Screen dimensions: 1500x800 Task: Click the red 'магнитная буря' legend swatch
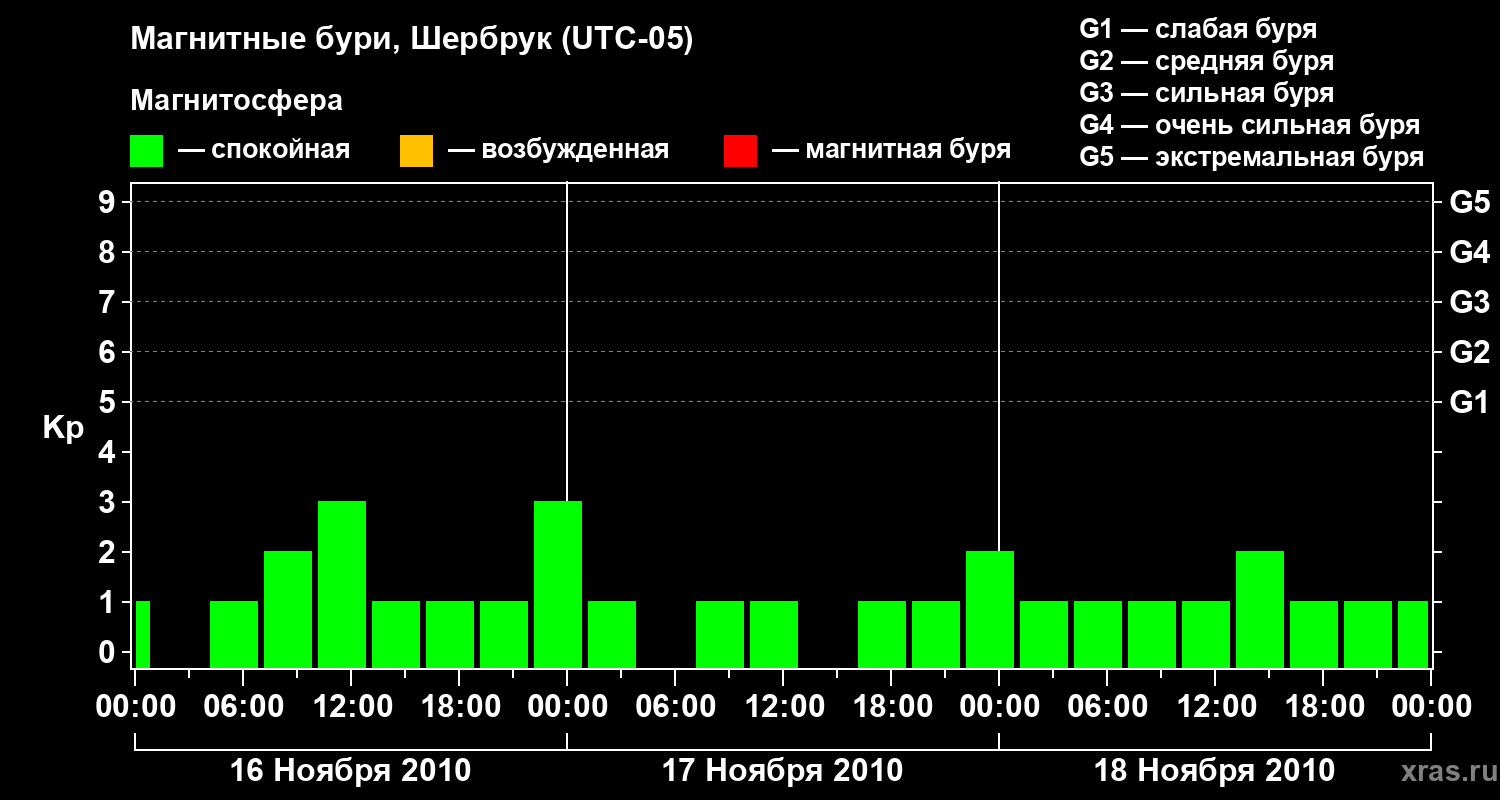click(x=740, y=151)
